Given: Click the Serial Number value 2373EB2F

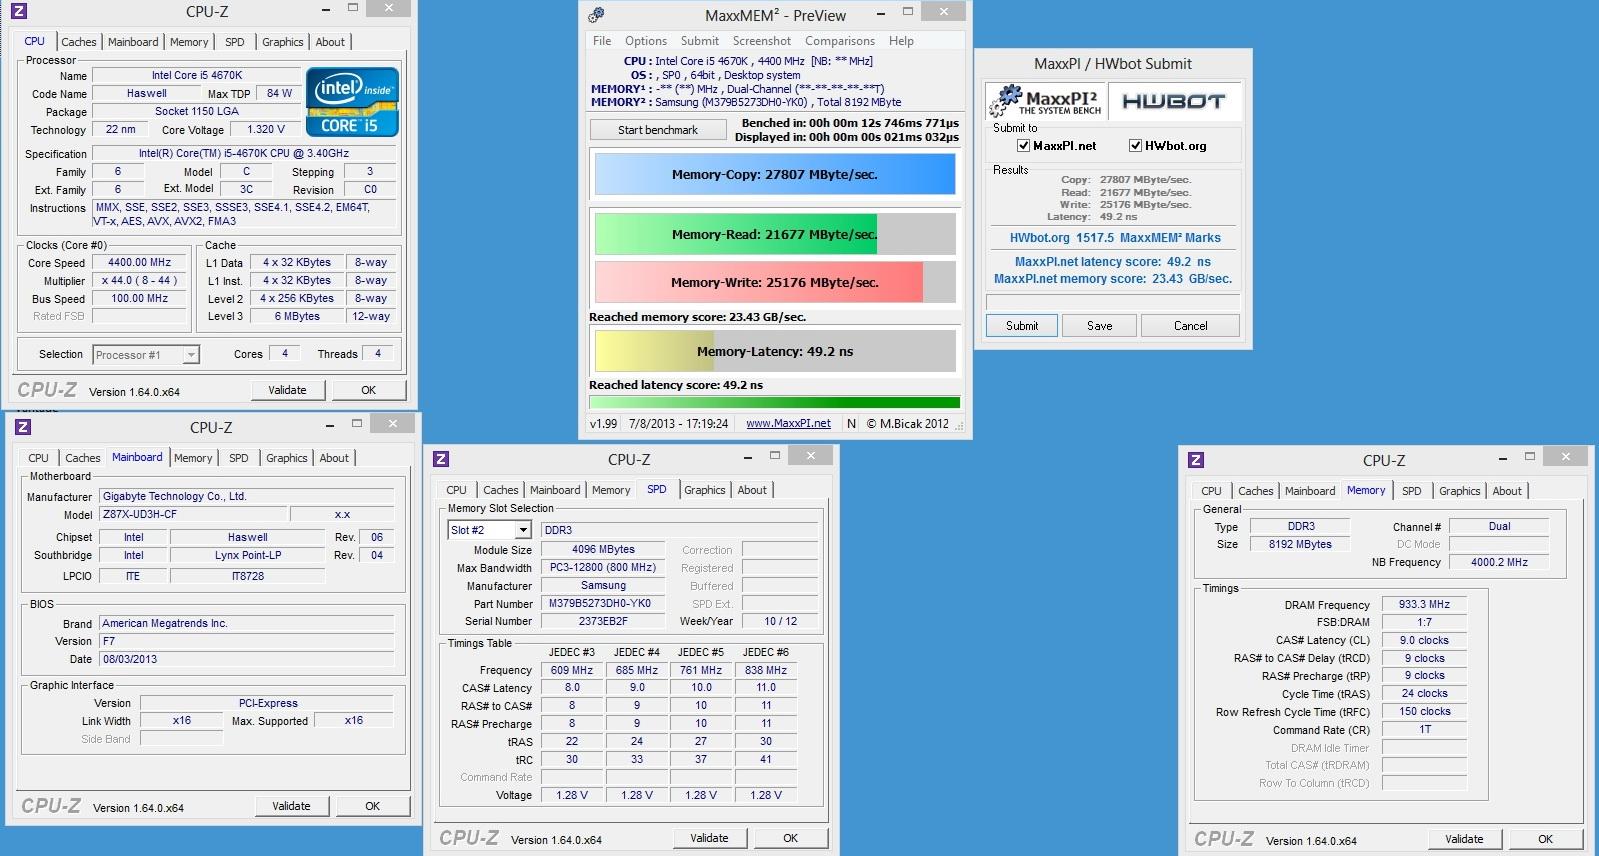Looking at the screenshot, I should tap(603, 621).
